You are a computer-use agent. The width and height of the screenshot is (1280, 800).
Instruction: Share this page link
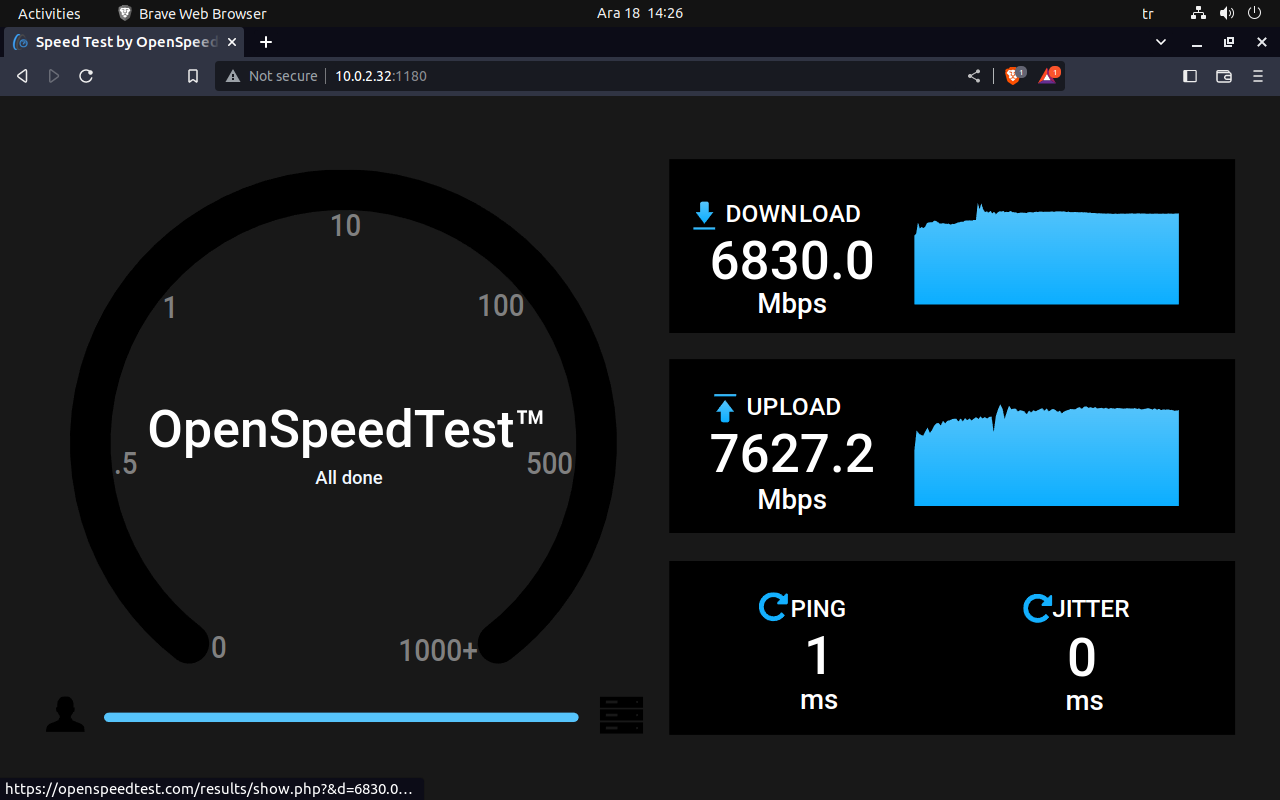coord(974,76)
